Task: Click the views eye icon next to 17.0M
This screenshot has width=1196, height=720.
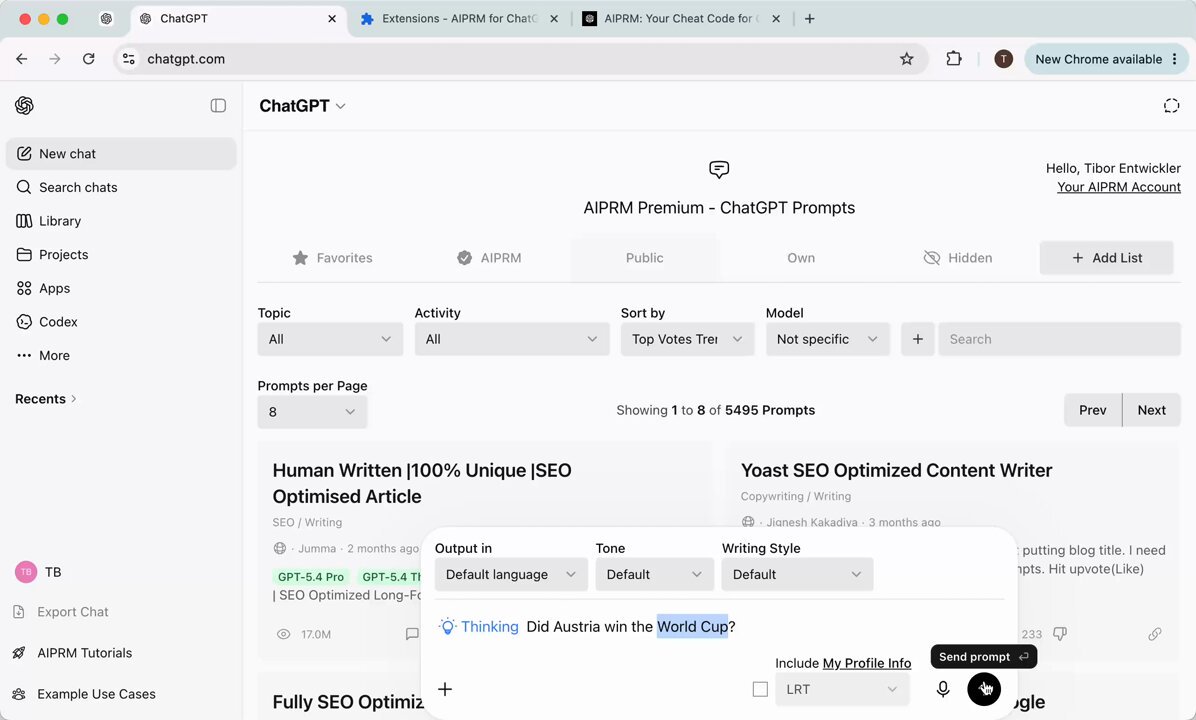Action: point(284,634)
